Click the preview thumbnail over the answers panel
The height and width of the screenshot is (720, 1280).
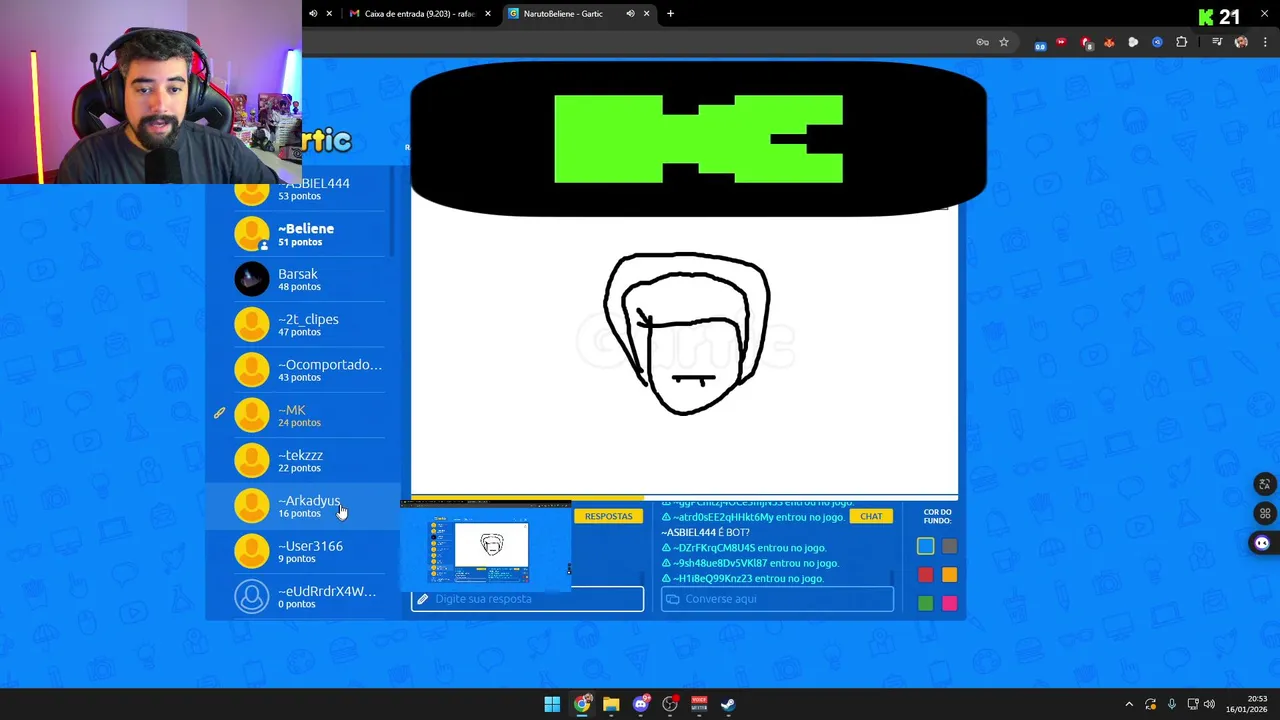[485, 548]
